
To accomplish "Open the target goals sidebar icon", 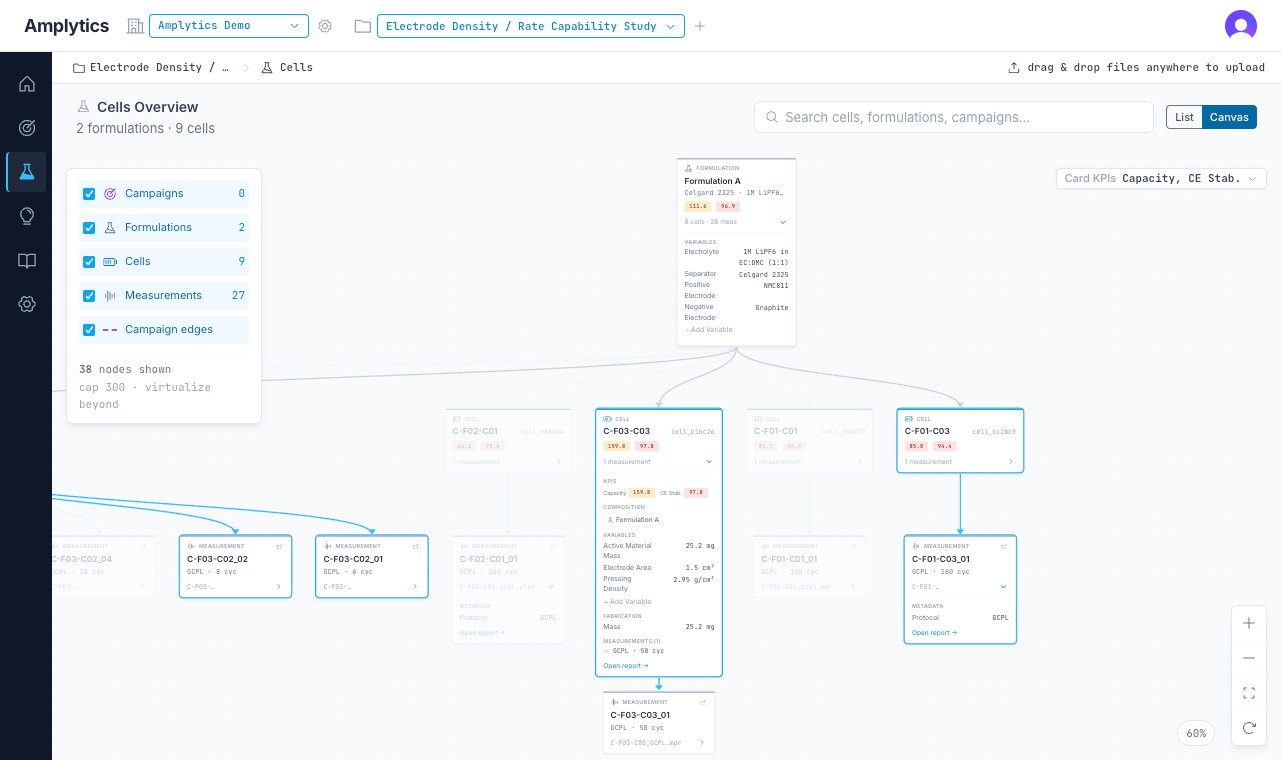I will pos(27,128).
